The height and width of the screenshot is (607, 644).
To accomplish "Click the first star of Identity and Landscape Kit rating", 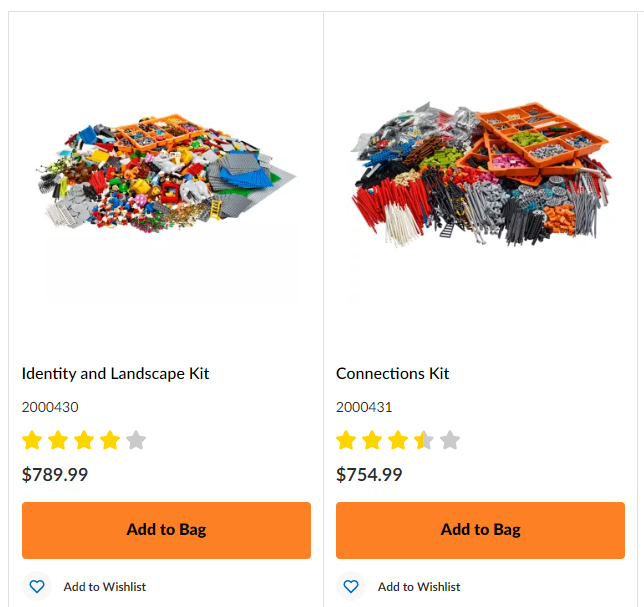I will pyautogui.click(x=32, y=440).
